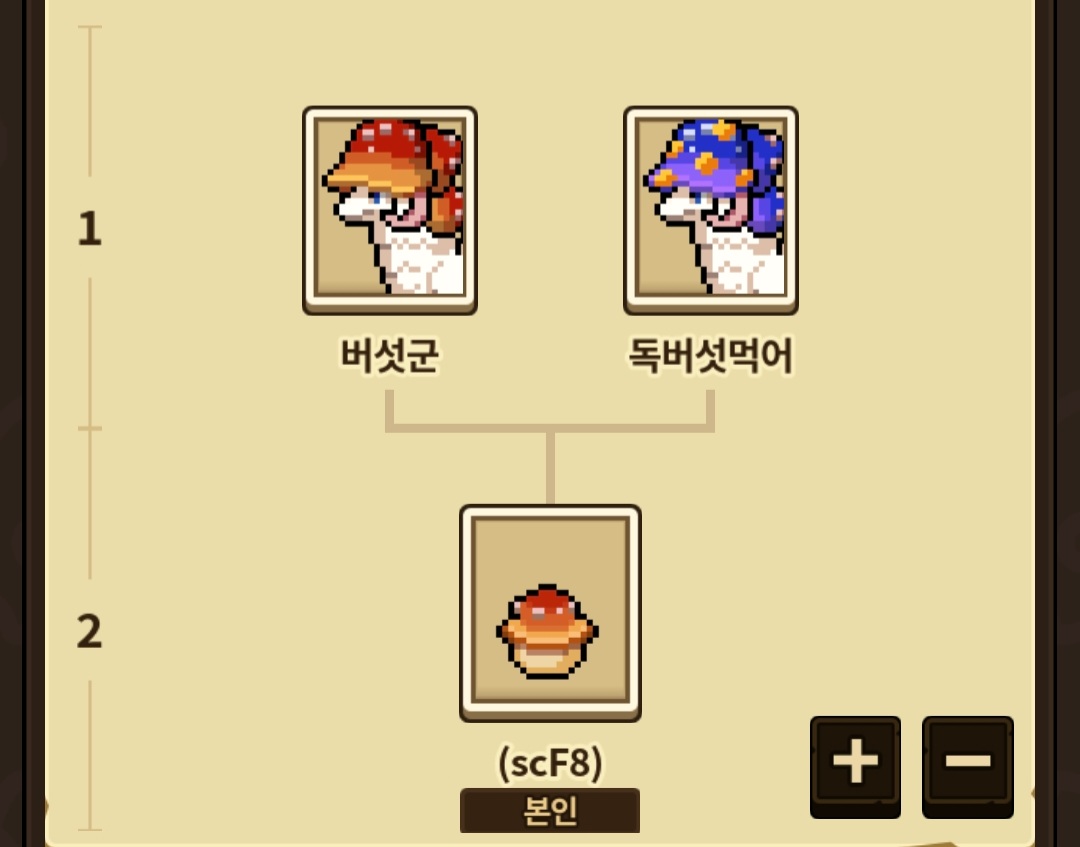Tap the 본인 badge under scF8
Image resolution: width=1080 pixels, height=847 pixels.
point(550,811)
